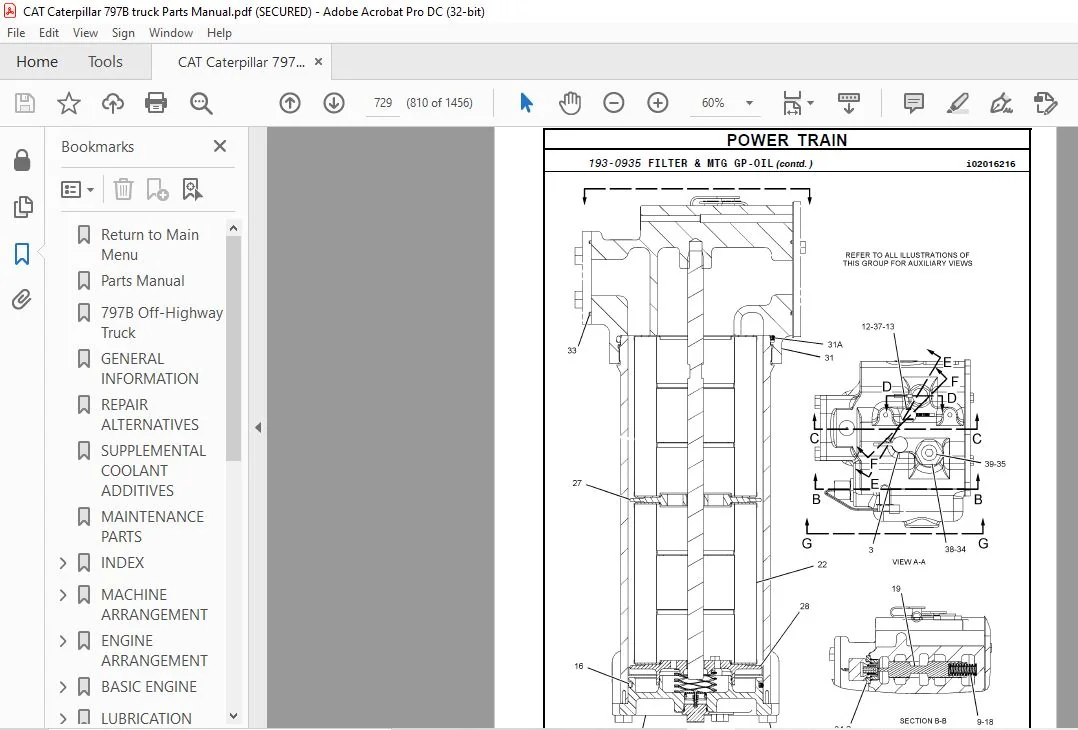Open the find text magnifier icon
The height and width of the screenshot is (730, 1078).
[201, 103]
